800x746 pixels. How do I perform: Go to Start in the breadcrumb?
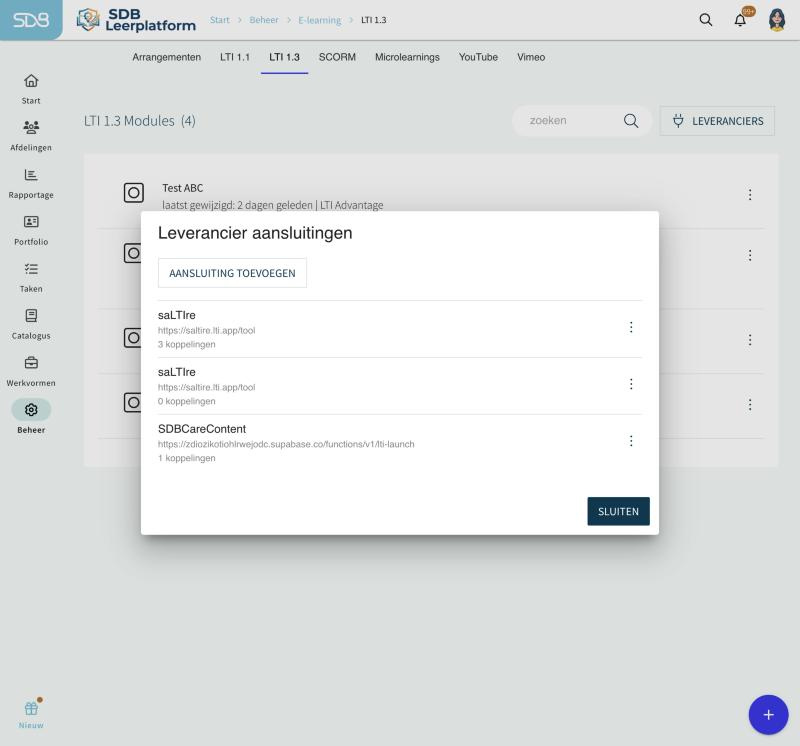click(219, 20)
